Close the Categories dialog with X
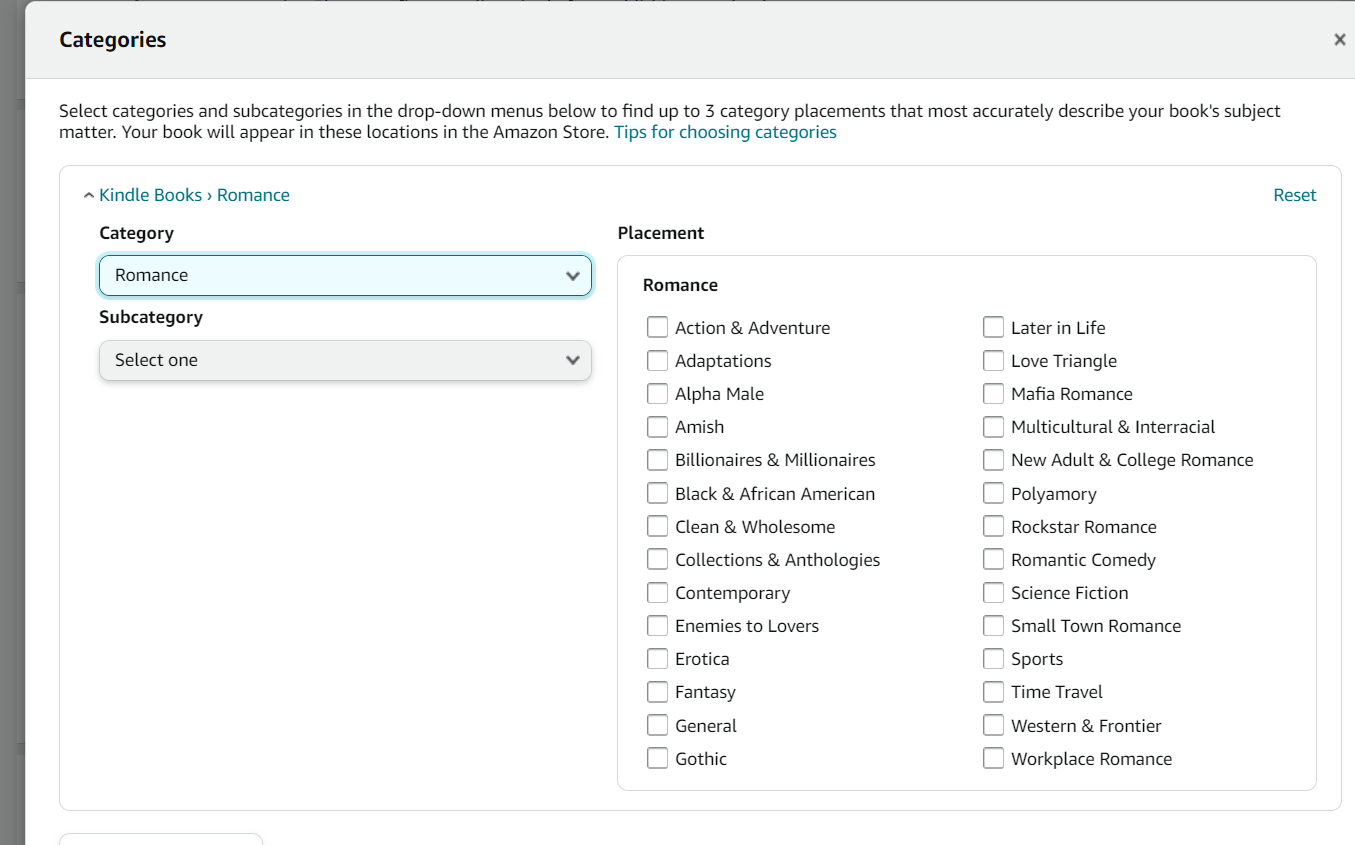 click(x=1339, y=40)
